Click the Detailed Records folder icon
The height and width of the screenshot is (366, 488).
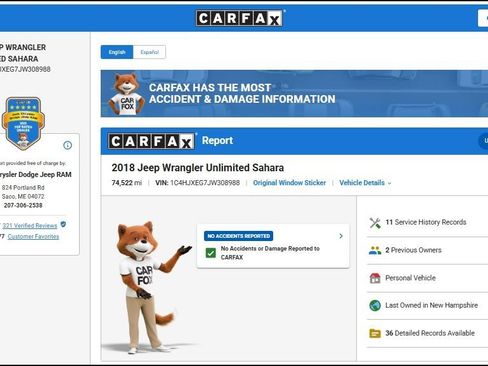click(x=375, y=333)
